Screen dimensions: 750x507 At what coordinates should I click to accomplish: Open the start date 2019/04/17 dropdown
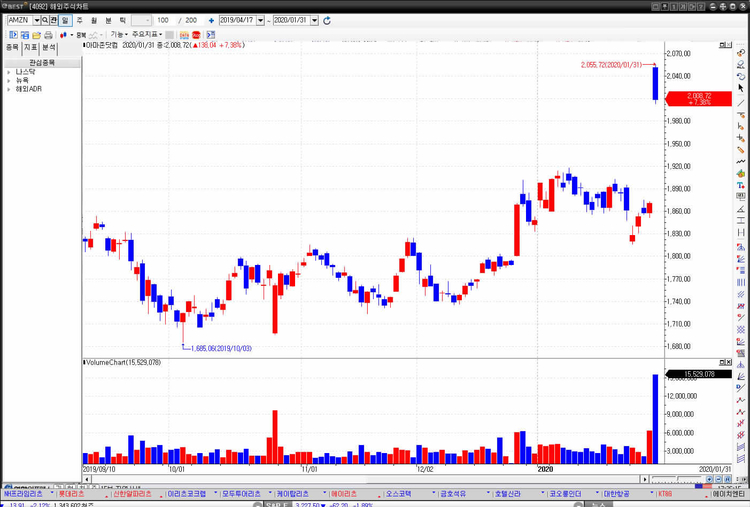[x=261, y=21]
